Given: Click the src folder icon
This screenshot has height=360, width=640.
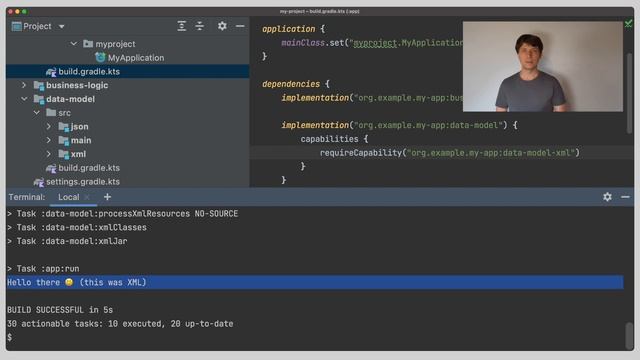Looking at the screenshot, I should pyautogui.click(x=51, y=112).
